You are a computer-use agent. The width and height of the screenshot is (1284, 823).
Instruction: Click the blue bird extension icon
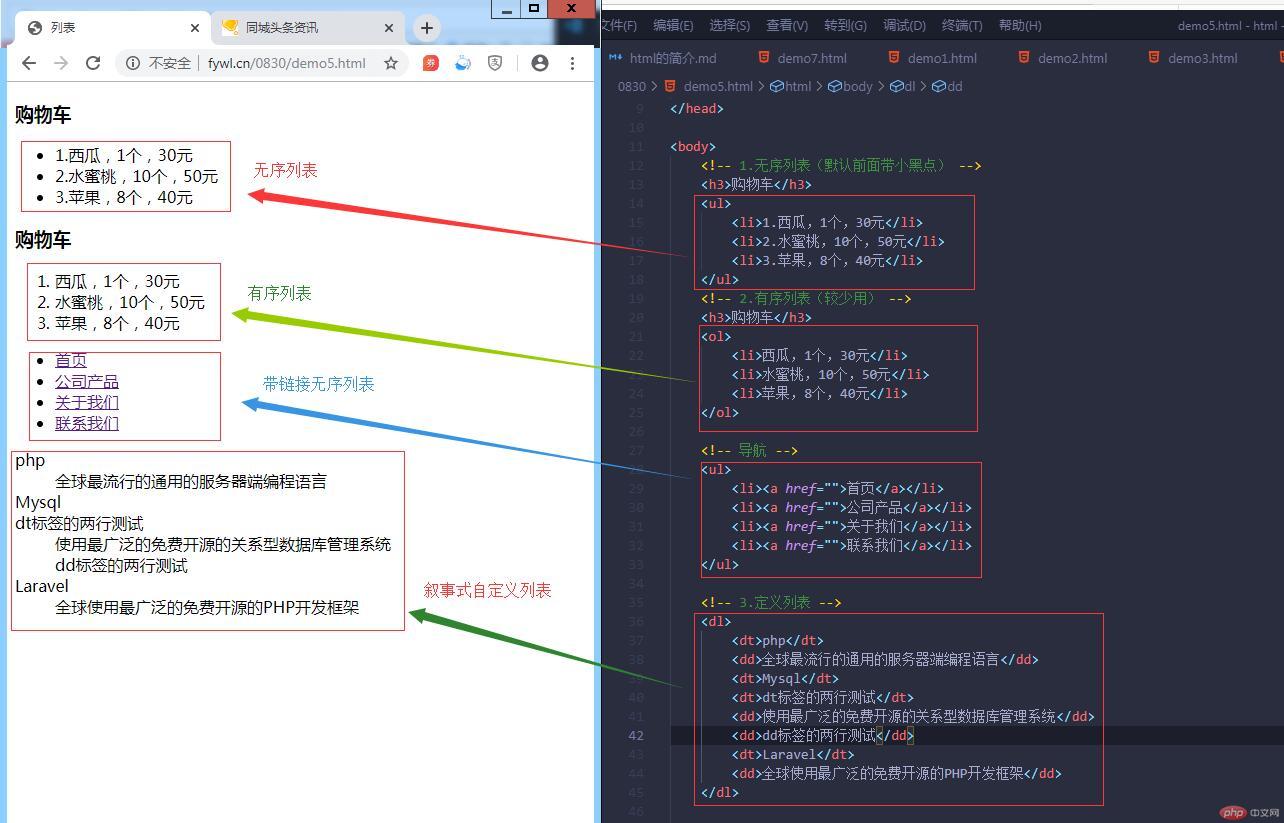(462, 63)
